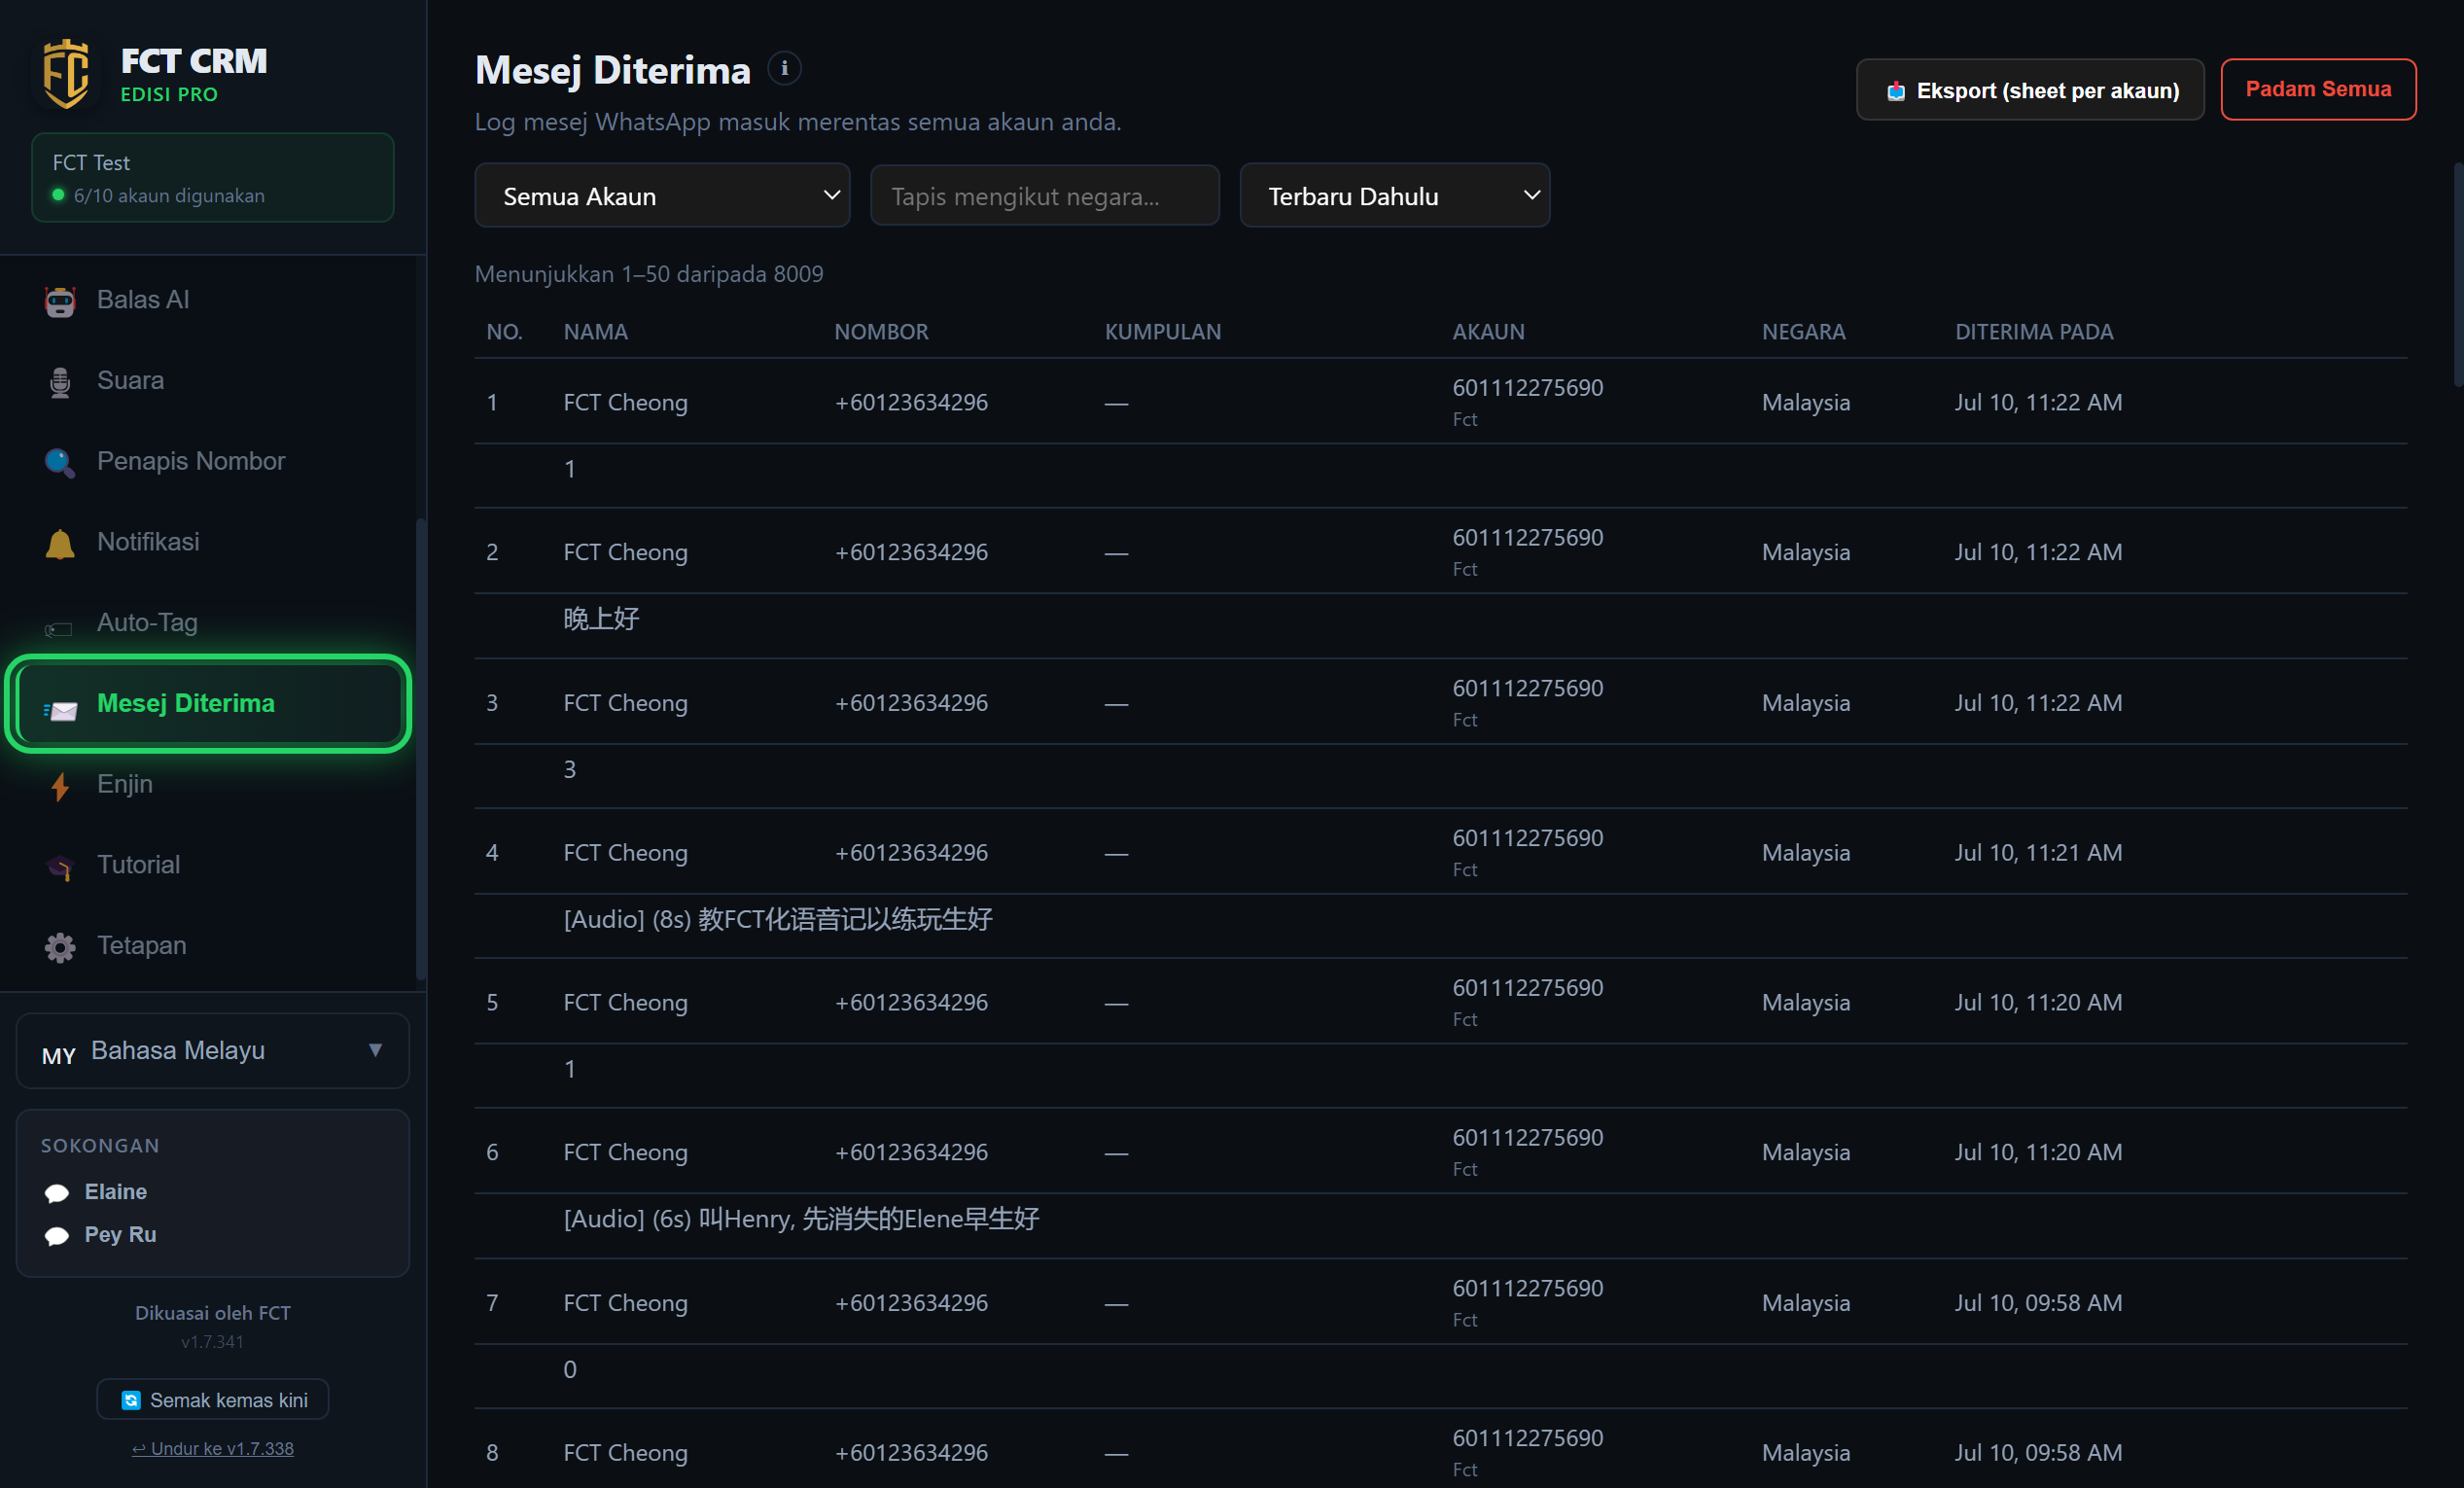The image size is (2464, 1488).
Task: Click the Dikuasai oleh FCT footer text
Action: pyautogui.click(x=213, y=1314)
